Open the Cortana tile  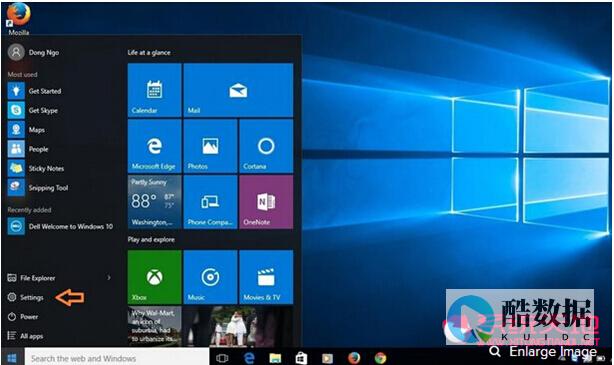click(x=266, y=146)
